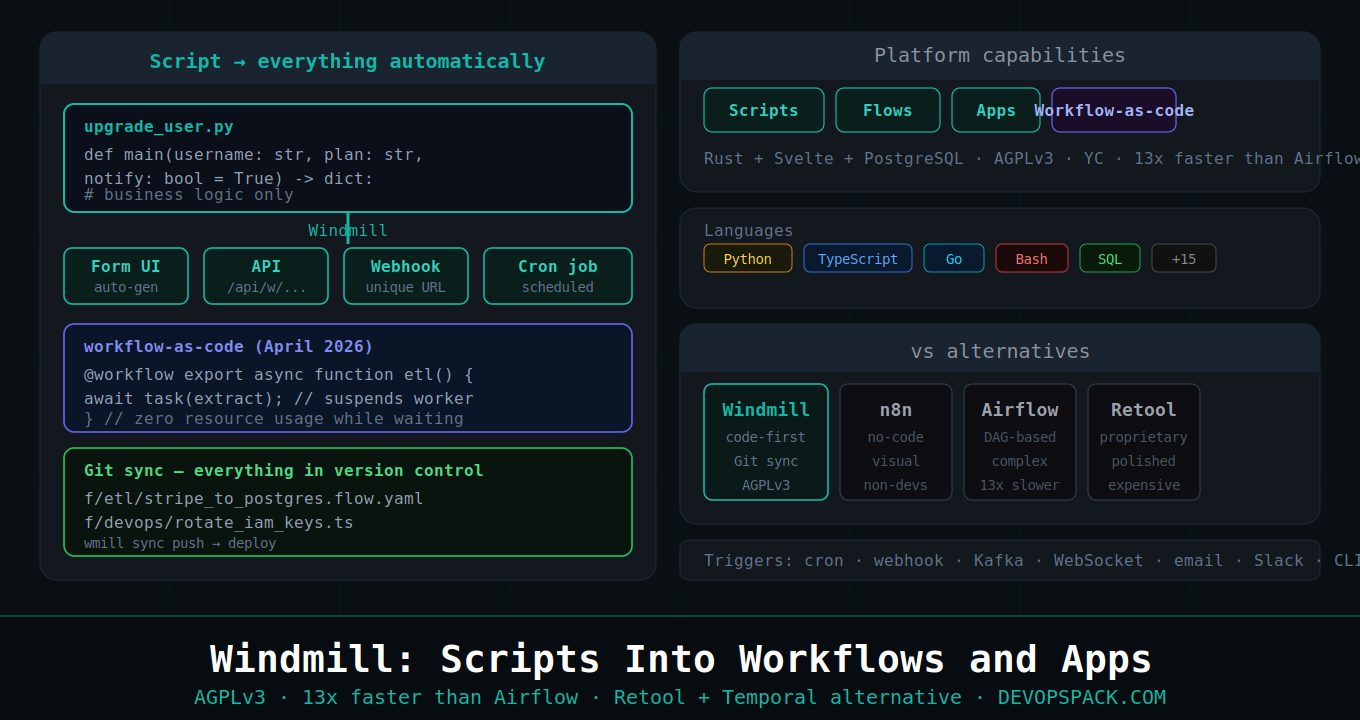Click the upgrade_user.py file name

click(159, 127)
